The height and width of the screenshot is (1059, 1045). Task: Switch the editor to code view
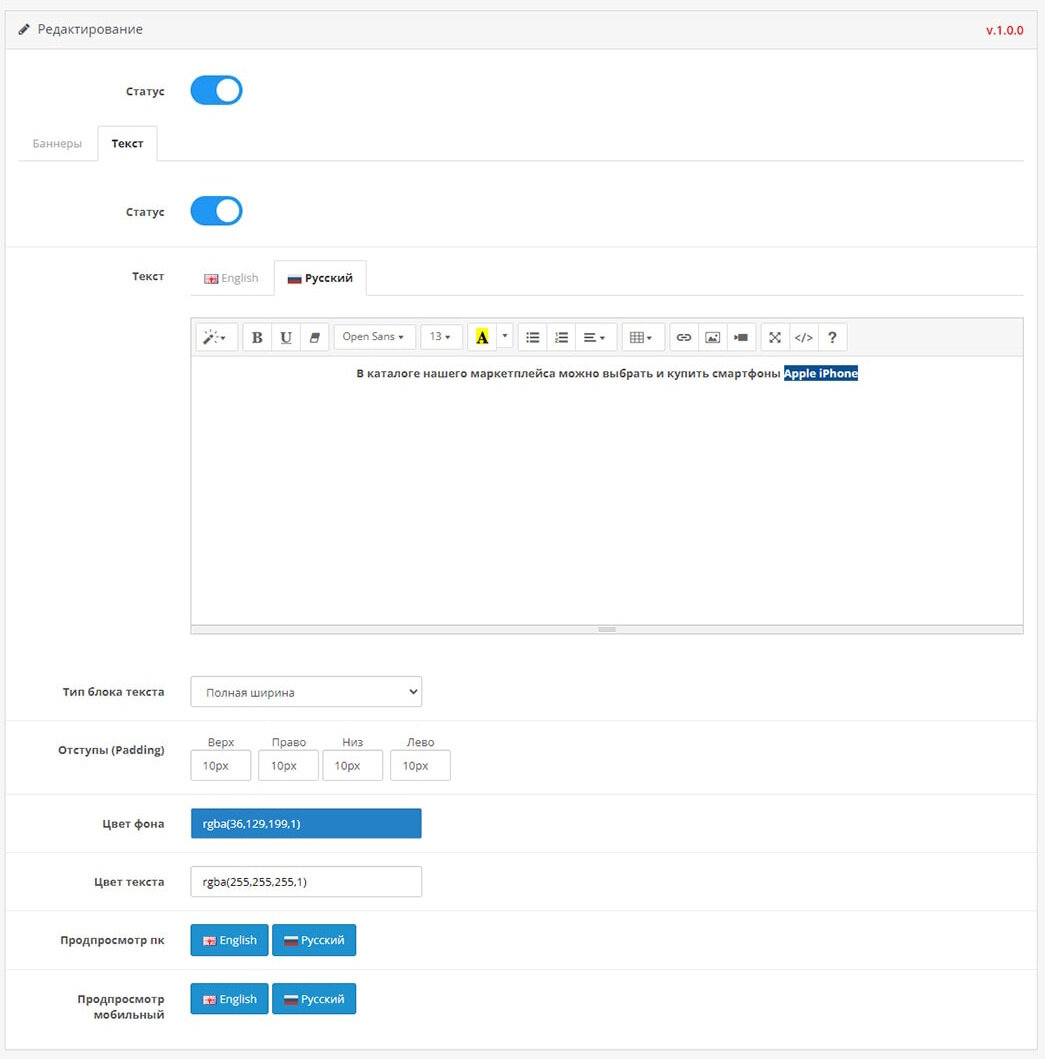tap(804, 338)
